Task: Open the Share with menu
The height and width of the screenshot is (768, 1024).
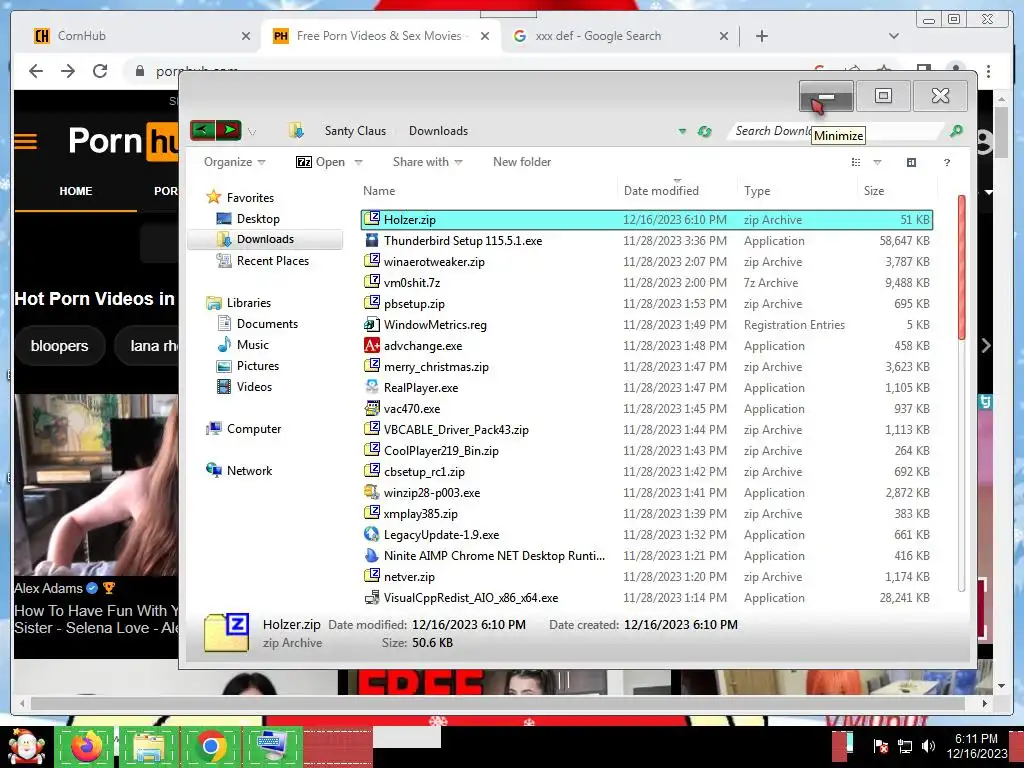Action: [427, 162]
